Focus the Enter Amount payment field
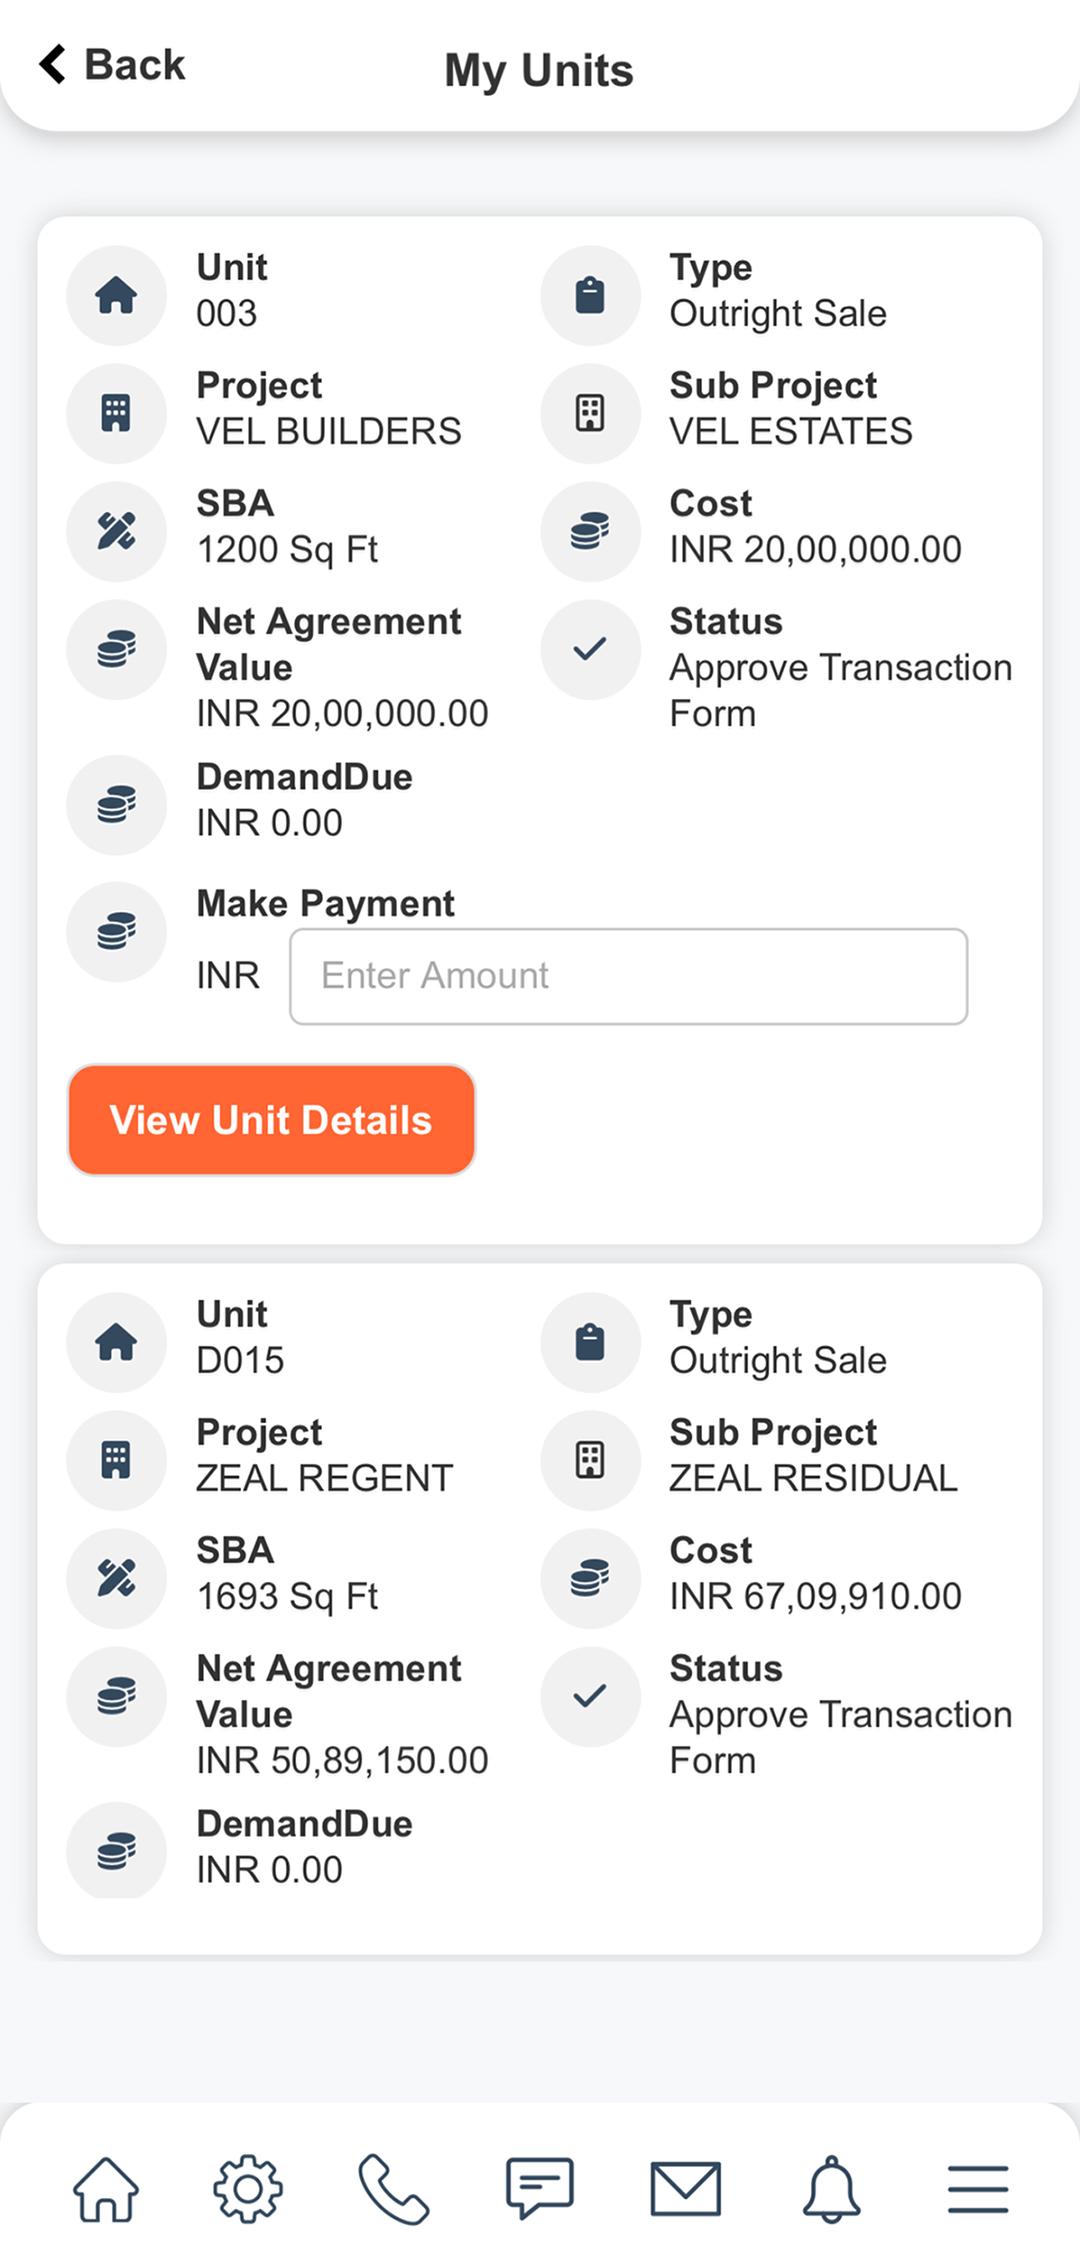The height and width of the screenshot is (2250, 1080). pyautogui.click(x=628, y=976)
